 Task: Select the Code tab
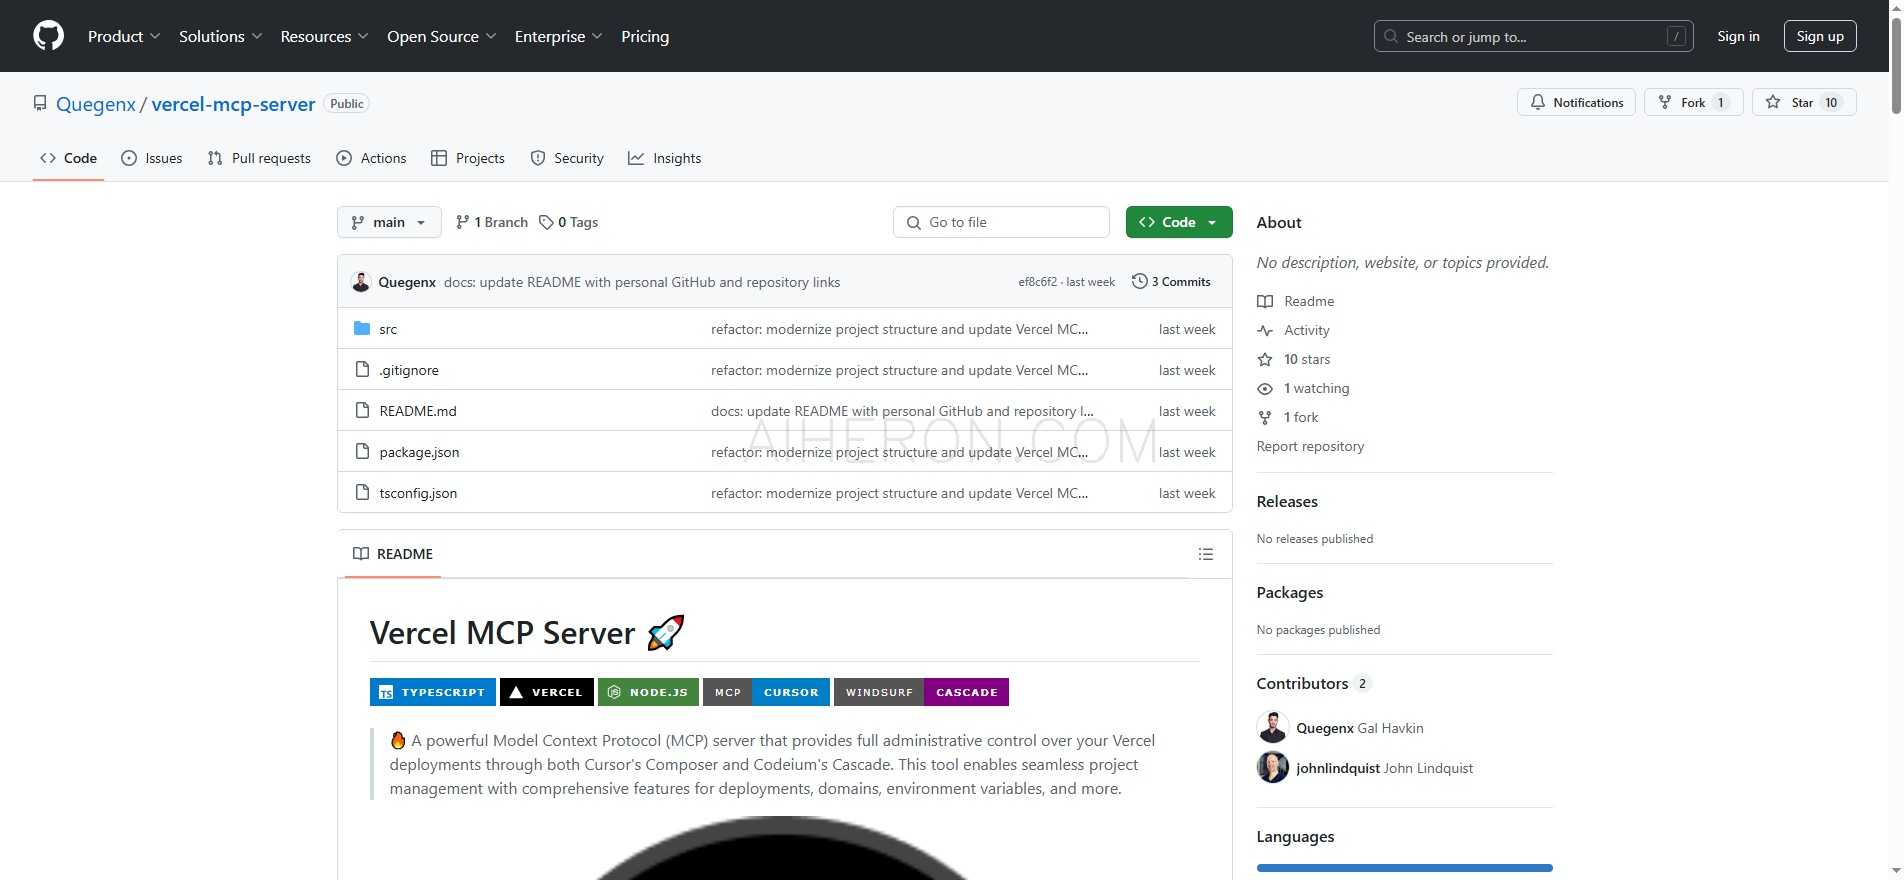[x=68, y=158]
